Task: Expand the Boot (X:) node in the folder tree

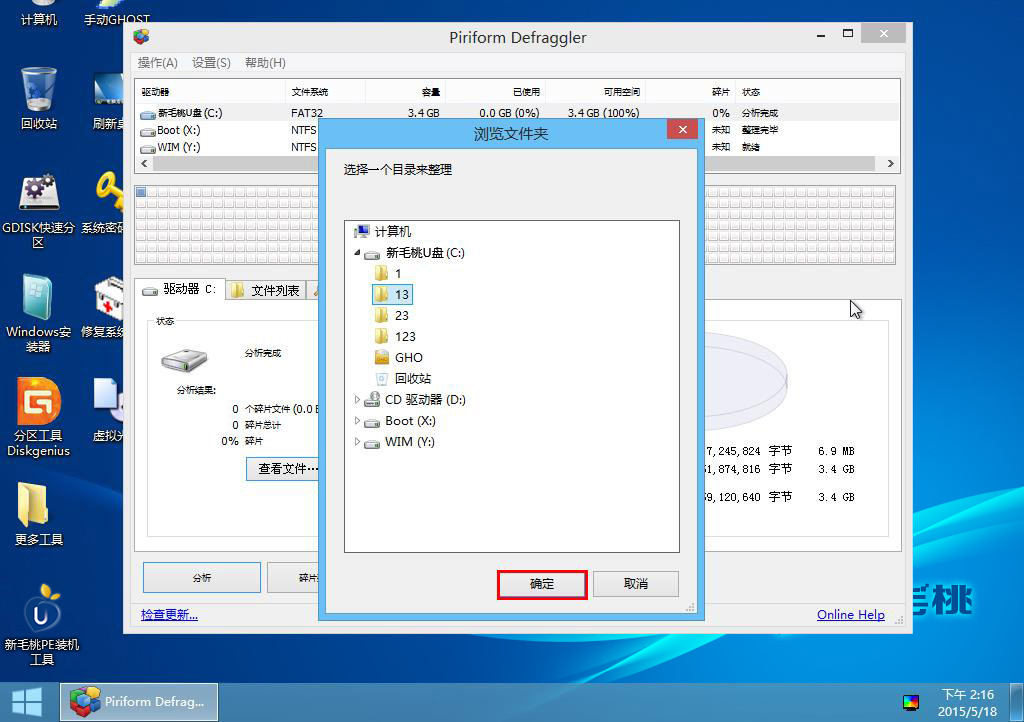Action: [357, 420]
